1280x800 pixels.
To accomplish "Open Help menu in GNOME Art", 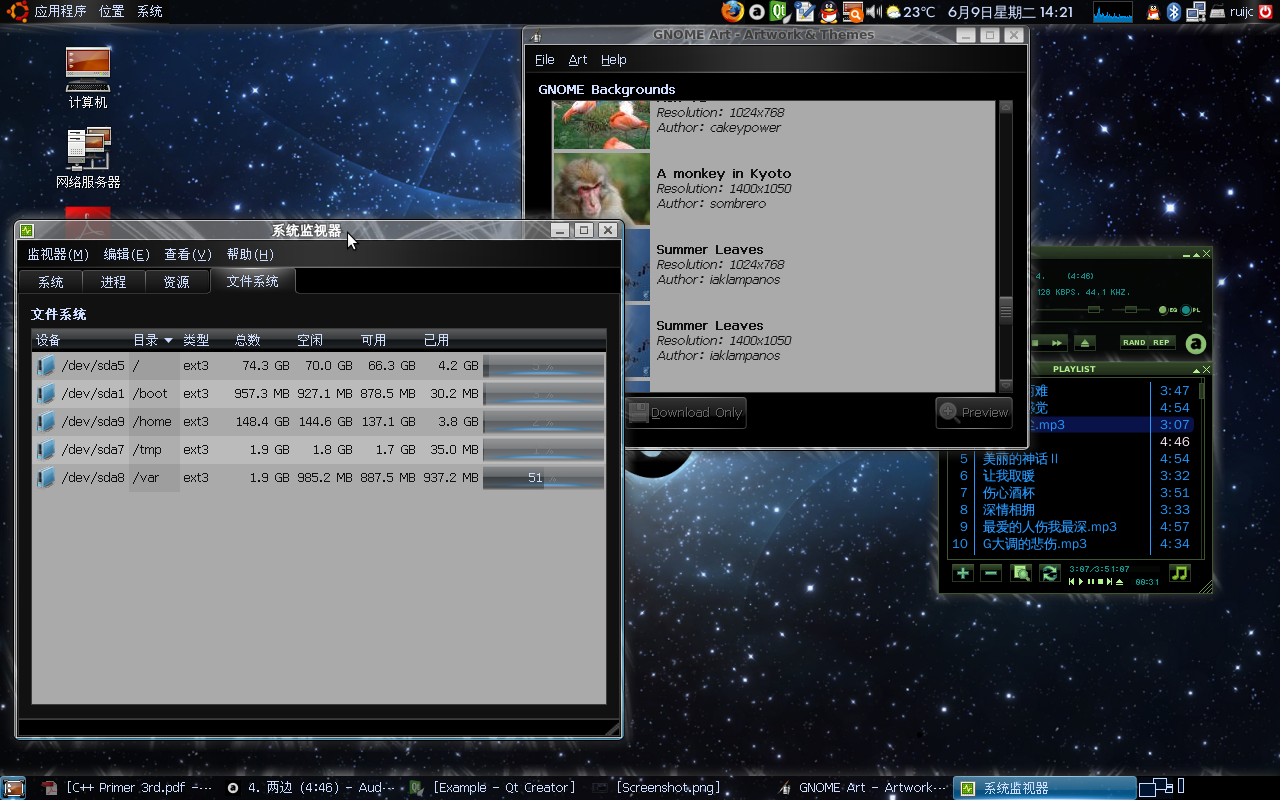I will click(614, 60).
